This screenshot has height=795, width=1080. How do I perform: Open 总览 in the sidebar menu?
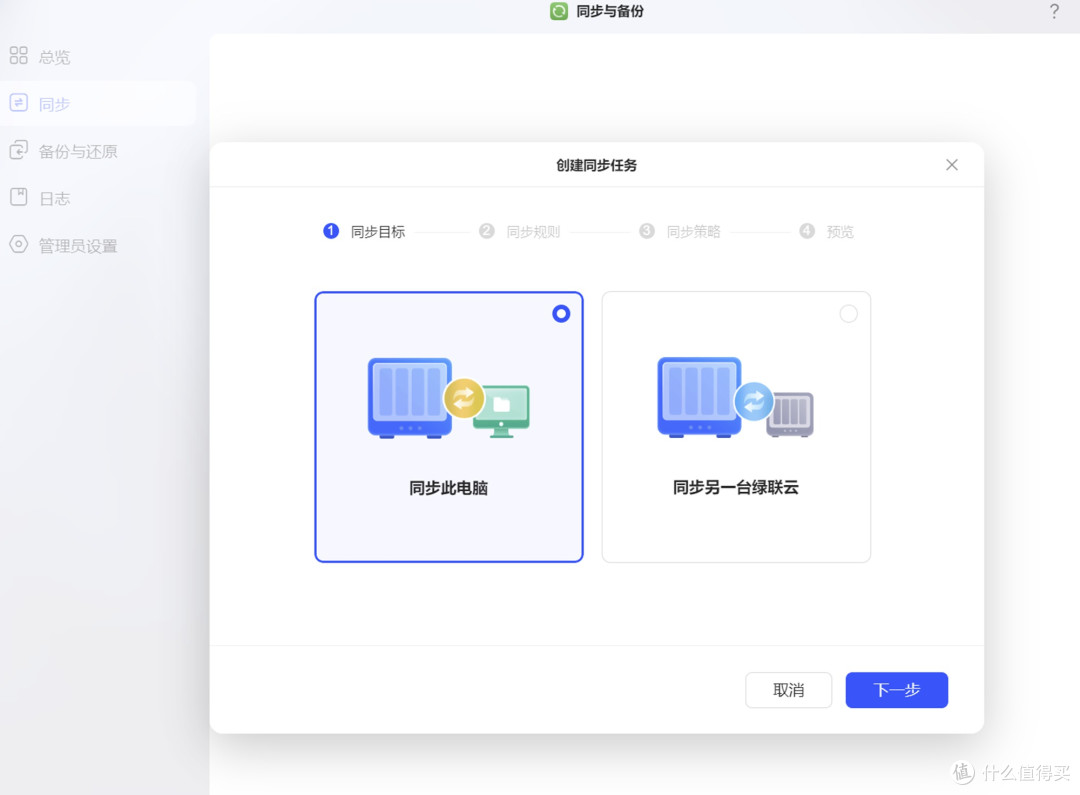coord(54,56)
